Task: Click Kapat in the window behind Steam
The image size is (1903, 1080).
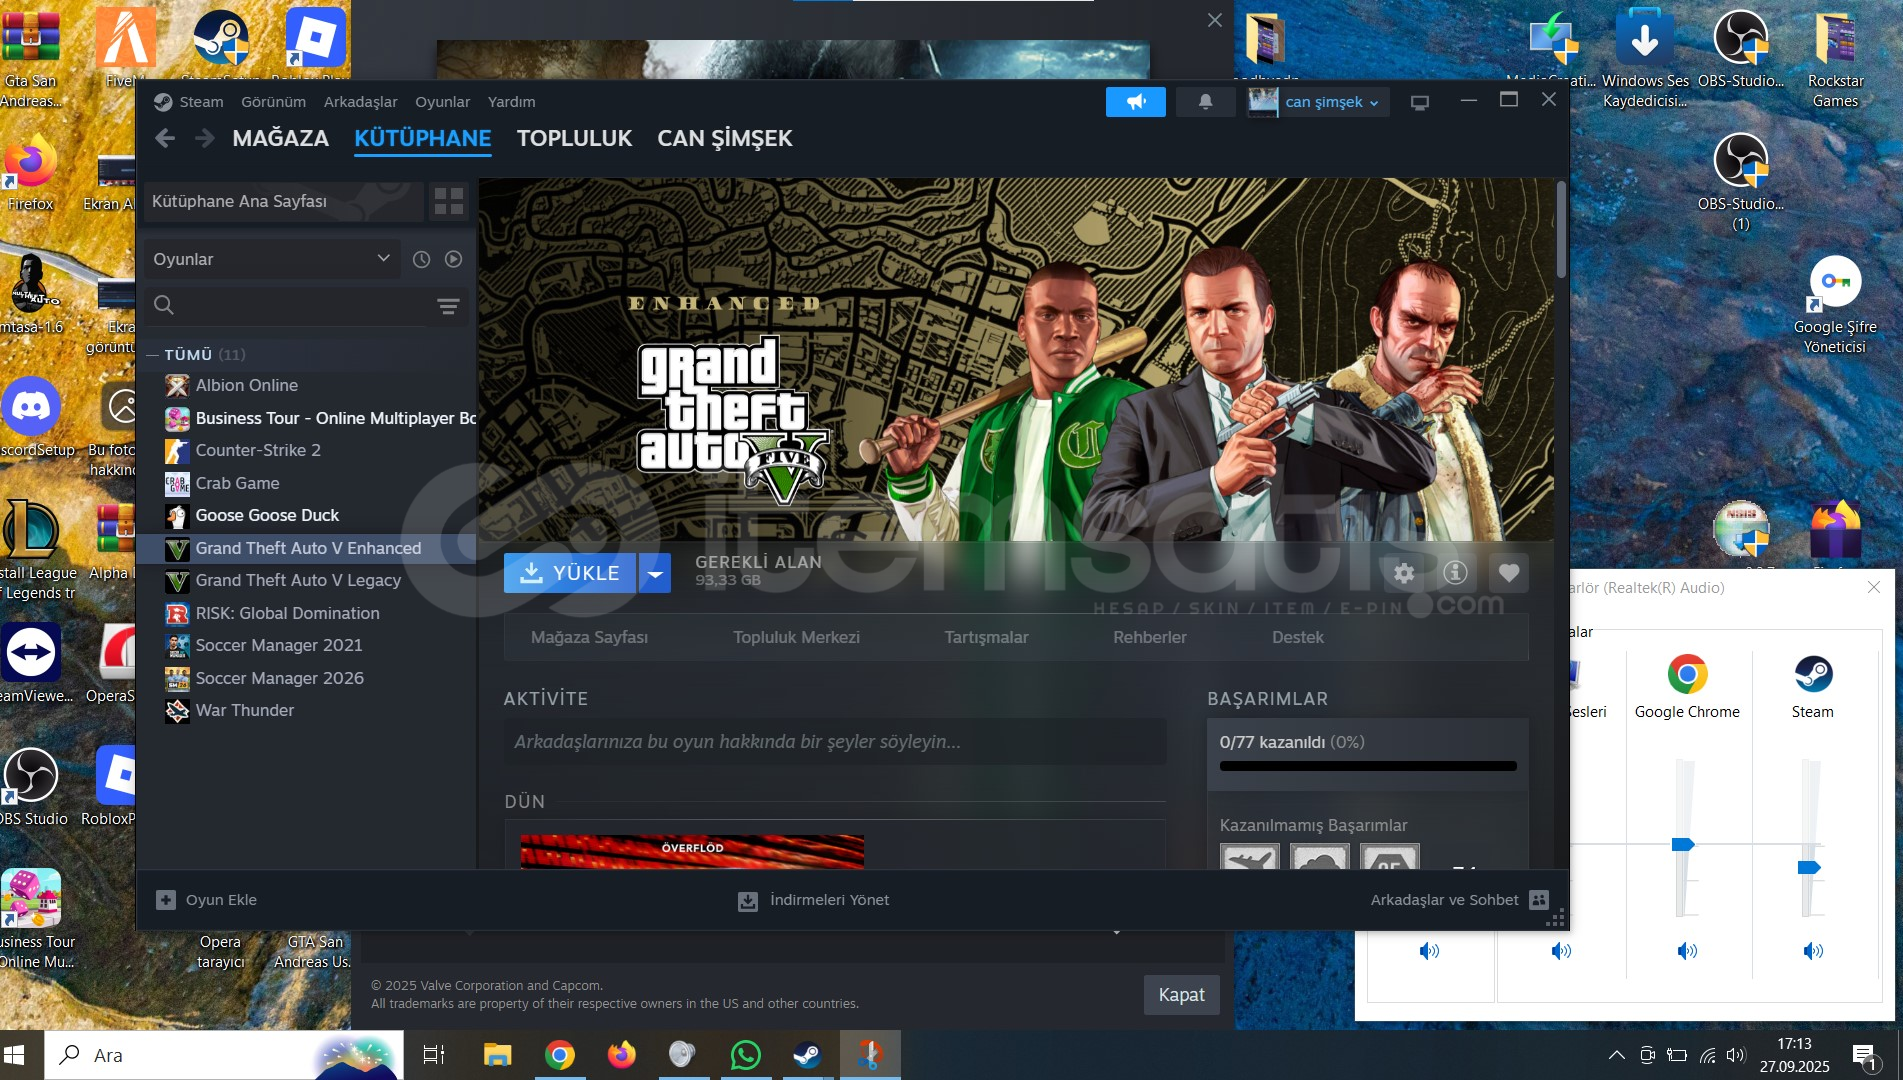Action: coord(1181,995)
